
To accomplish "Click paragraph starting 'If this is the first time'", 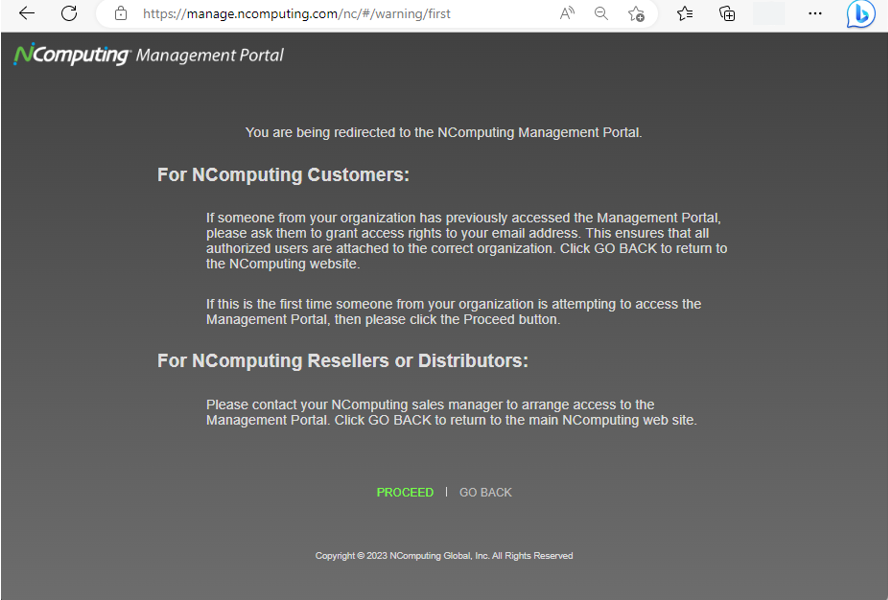I will click(454, 312).
